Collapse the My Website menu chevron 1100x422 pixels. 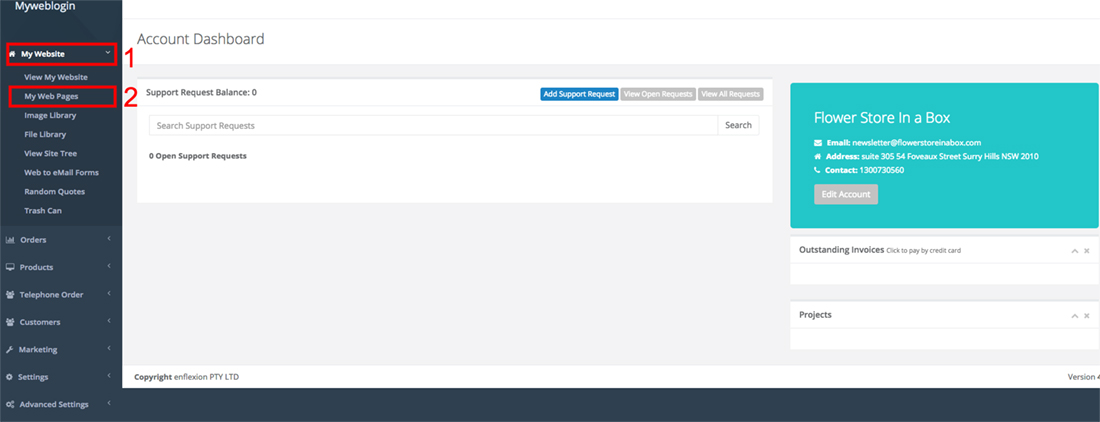[x=107, y=53]
